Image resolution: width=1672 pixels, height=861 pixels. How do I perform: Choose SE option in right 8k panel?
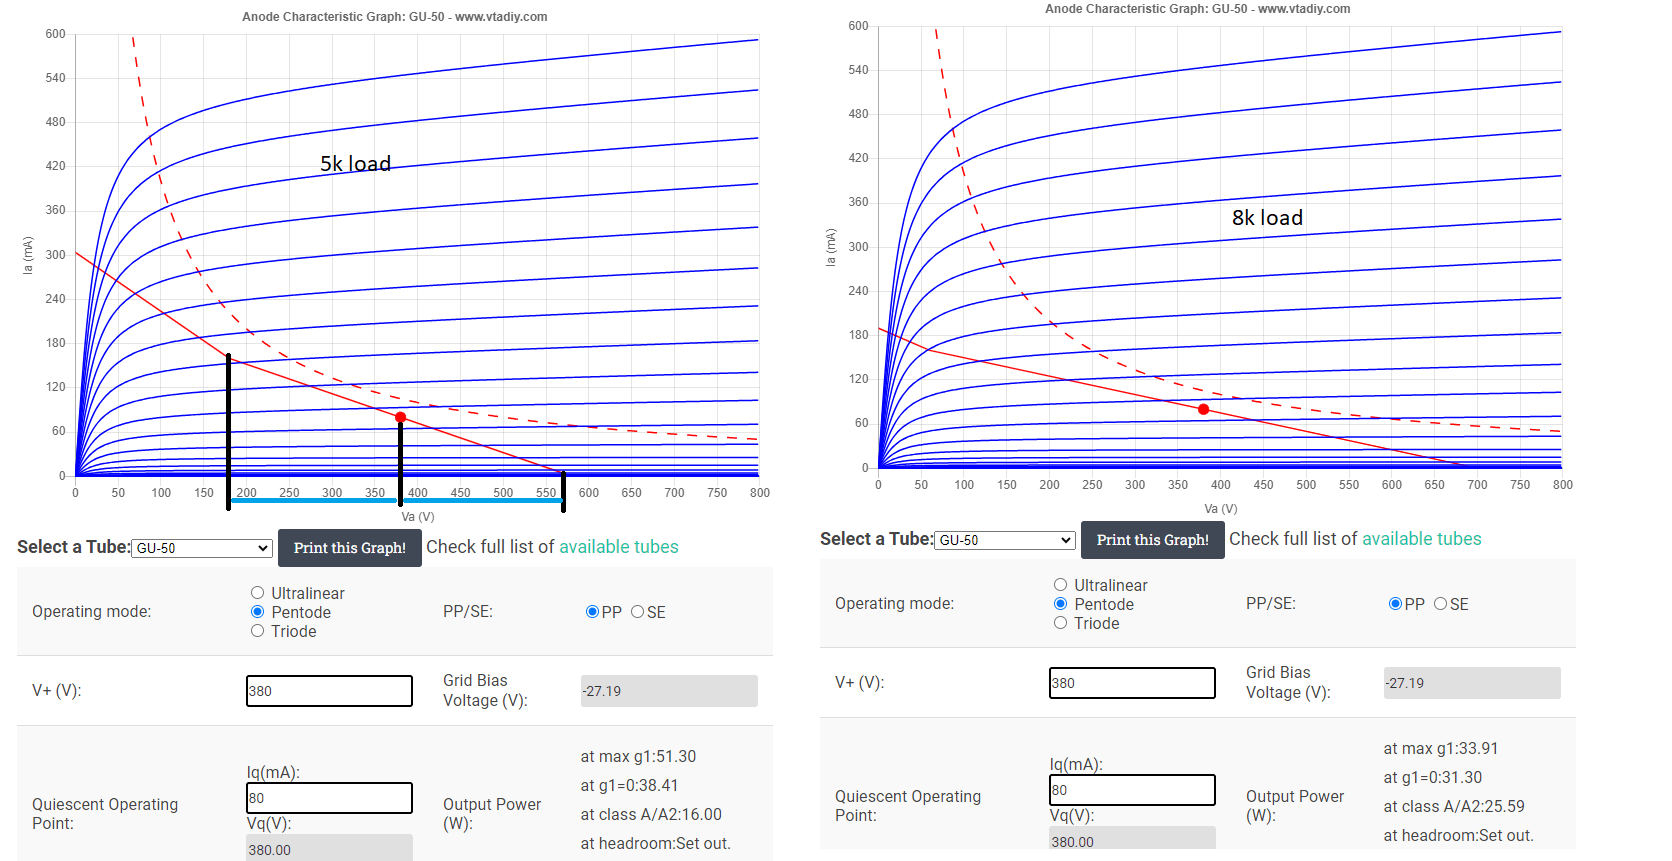click(1441, 604)
